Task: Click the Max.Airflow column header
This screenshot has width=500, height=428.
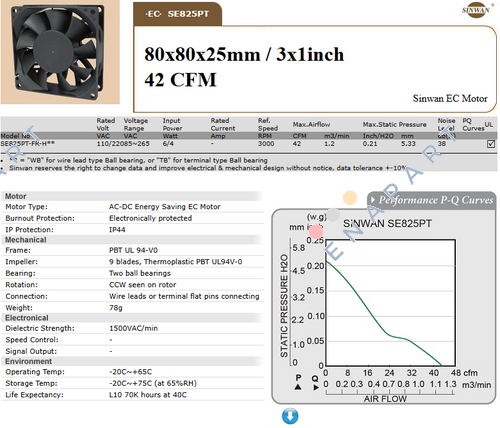Action: 311,124
